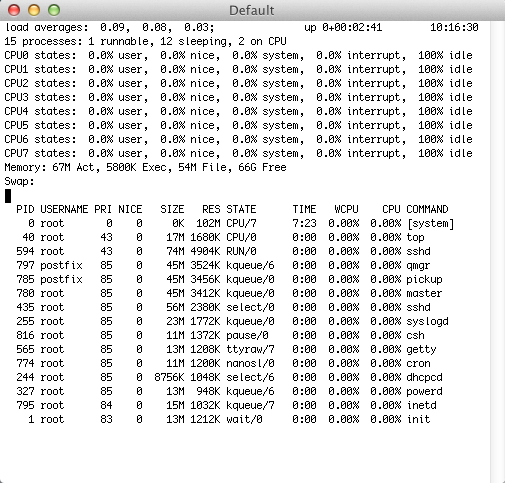Click the pickup process command
The width and height of the screenshot is (505, 483).
(x=424, y=280)
